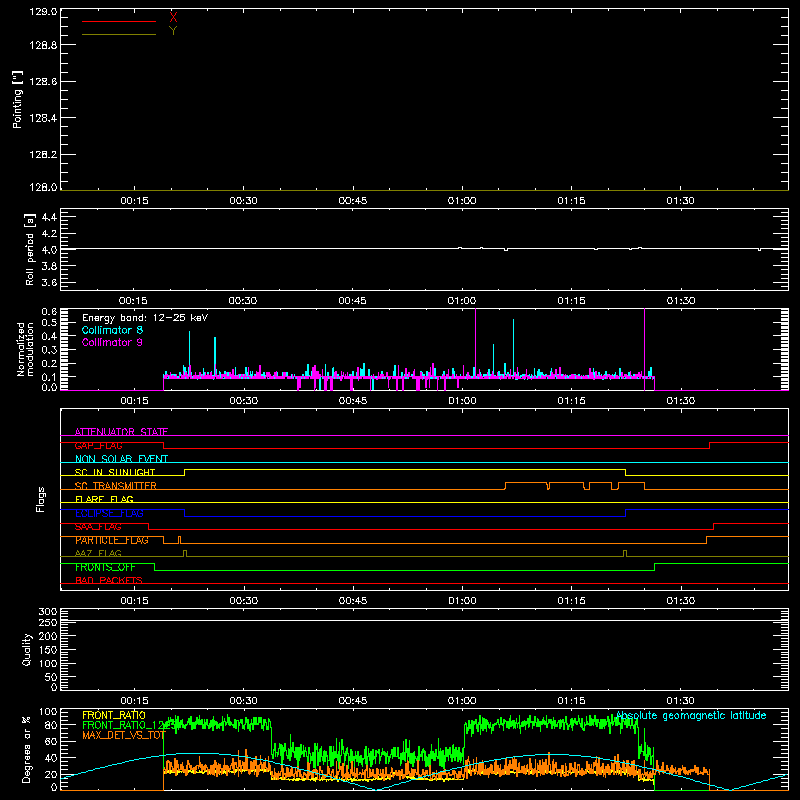Click the 150 tick on Quality axis
Image resolution: width=800 pixels, height=800 pixels.
[x=47, y=650]
